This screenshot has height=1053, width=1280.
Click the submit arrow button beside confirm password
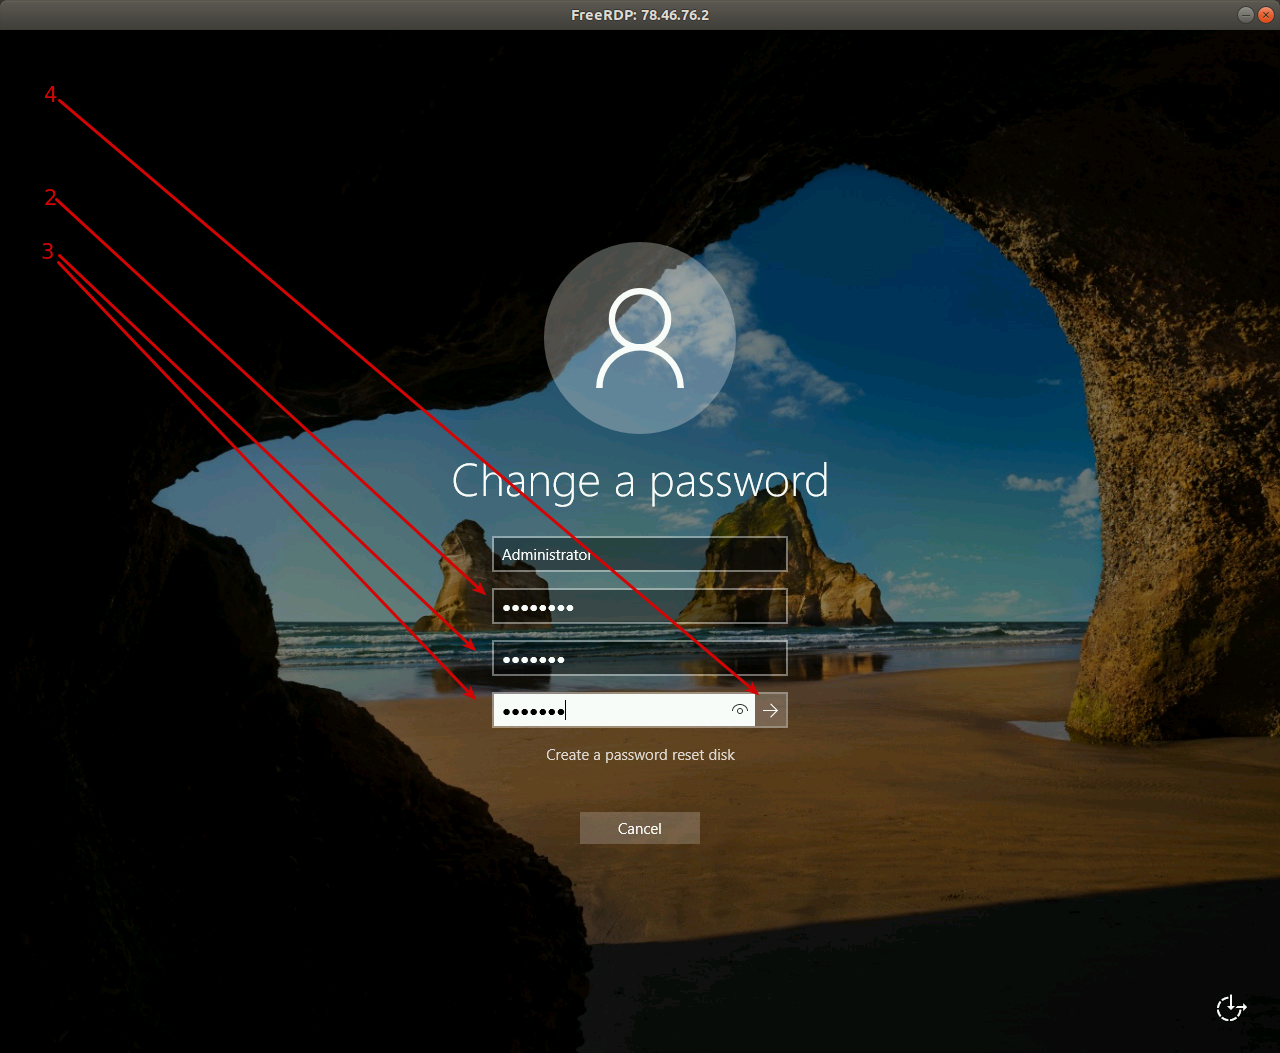pyautogui.click(x=771, y=710)
